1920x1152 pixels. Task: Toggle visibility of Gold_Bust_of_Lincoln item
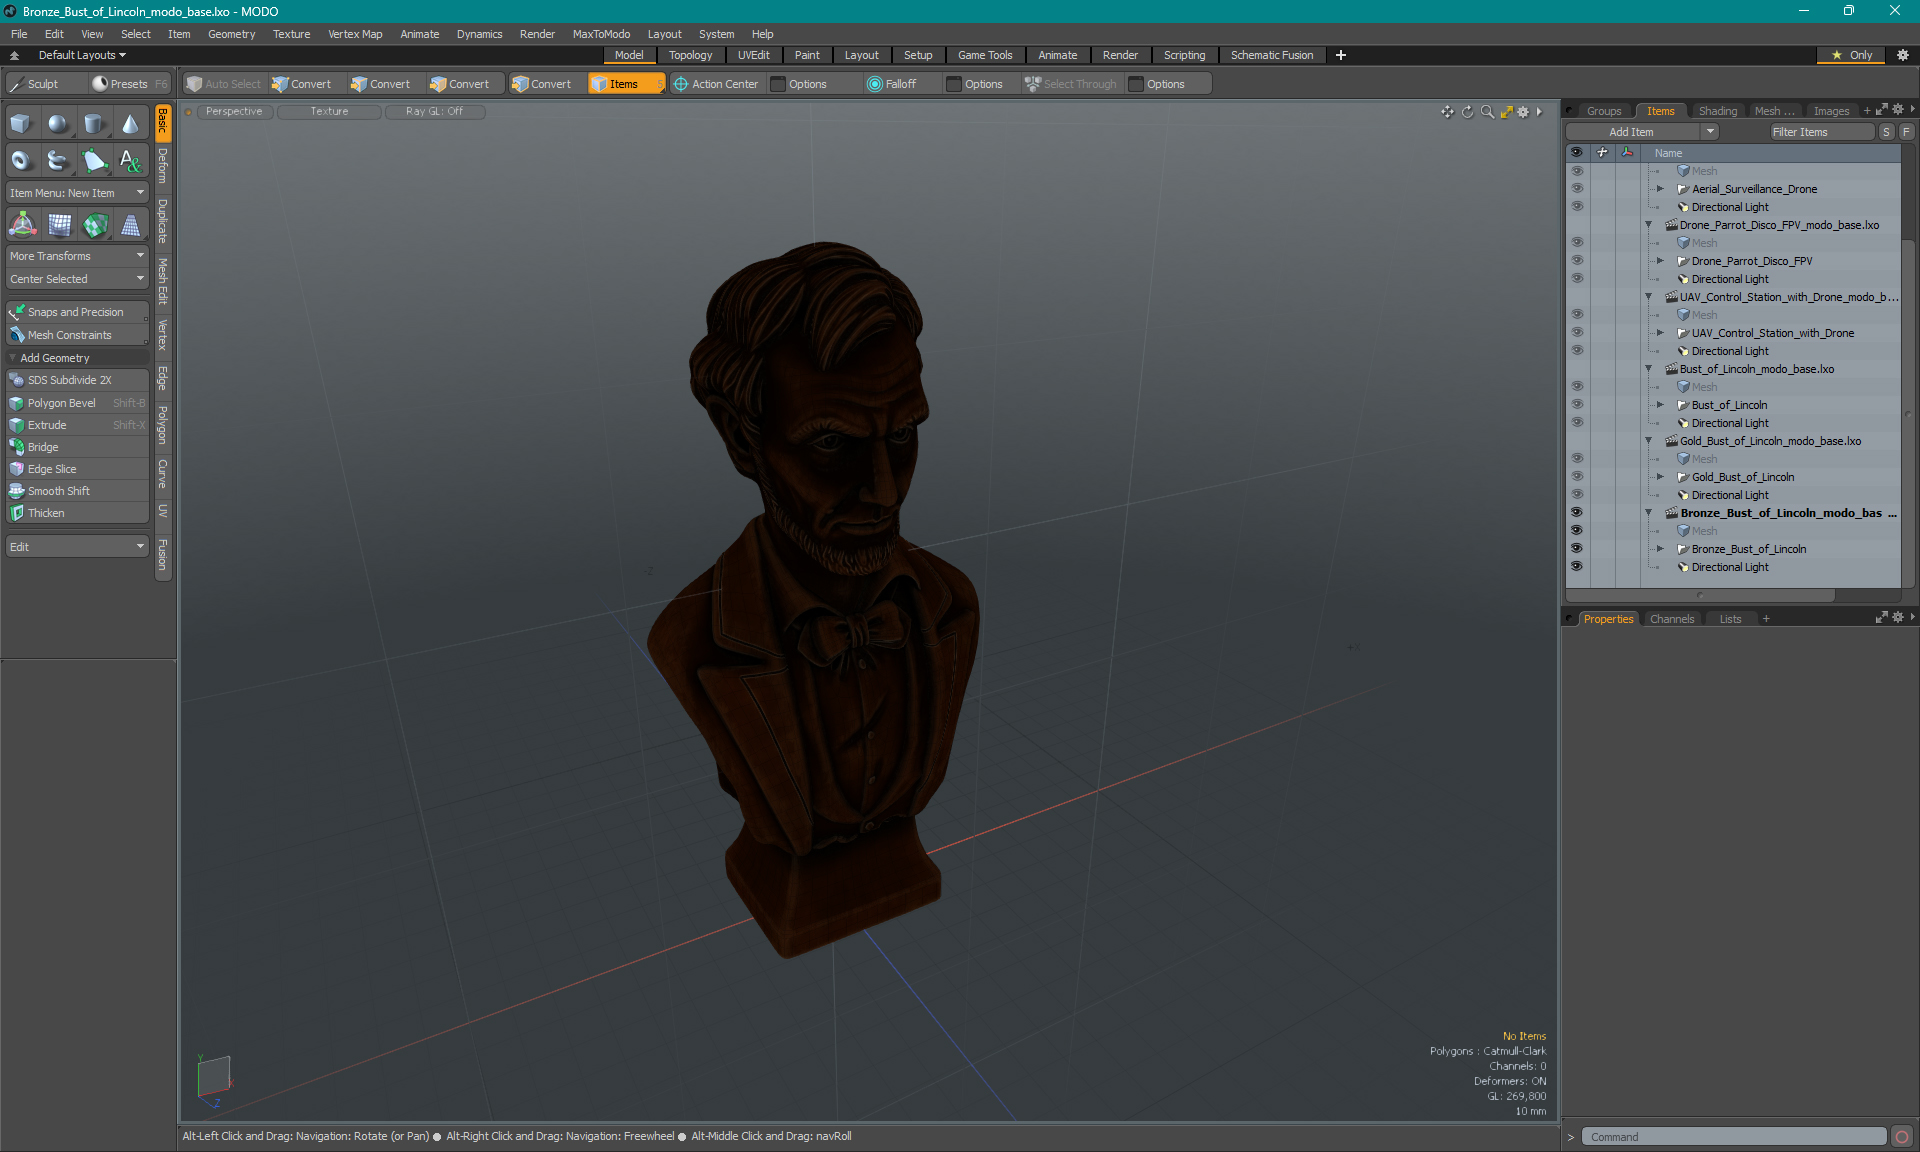(1577, 477)
